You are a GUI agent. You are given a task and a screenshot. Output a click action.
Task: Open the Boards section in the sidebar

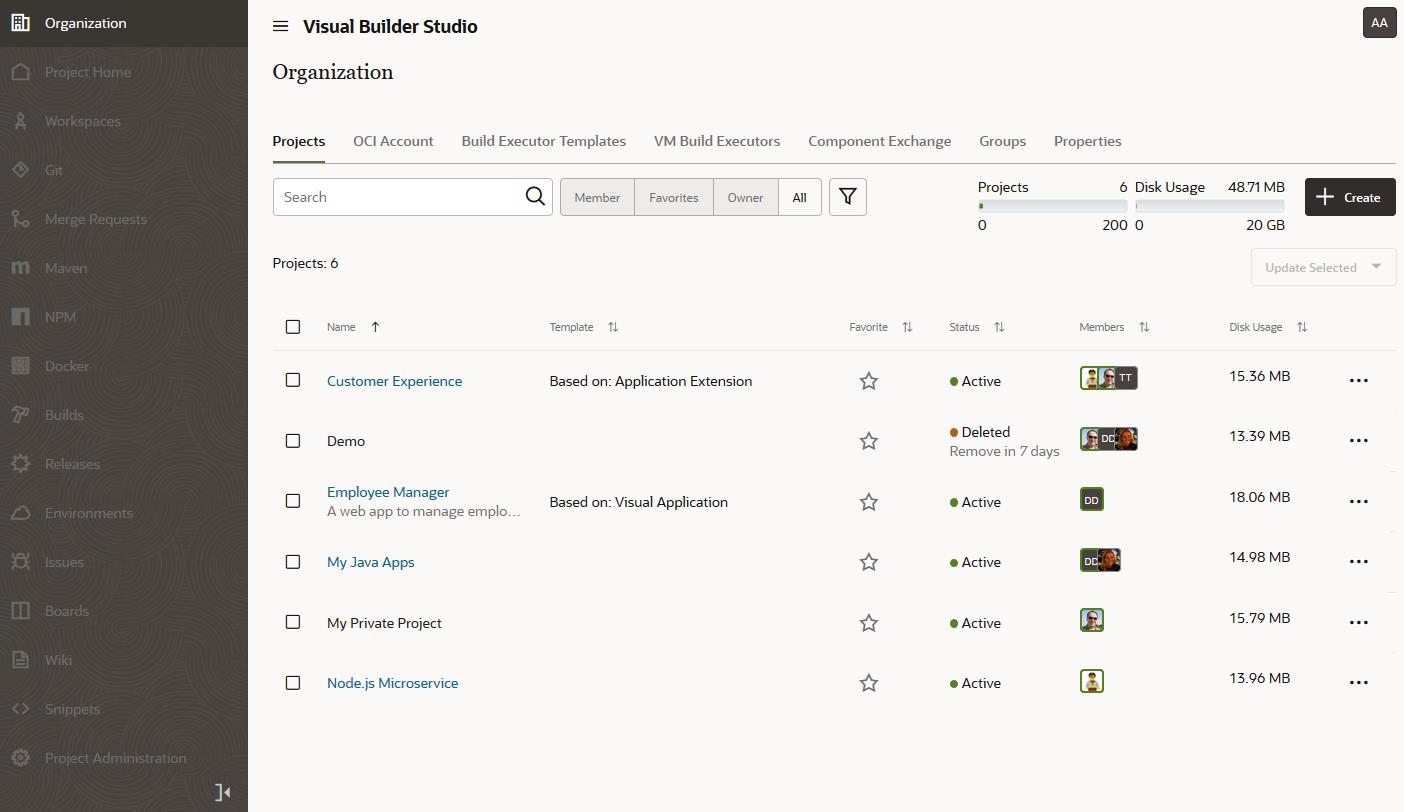(x=66, y=610)
